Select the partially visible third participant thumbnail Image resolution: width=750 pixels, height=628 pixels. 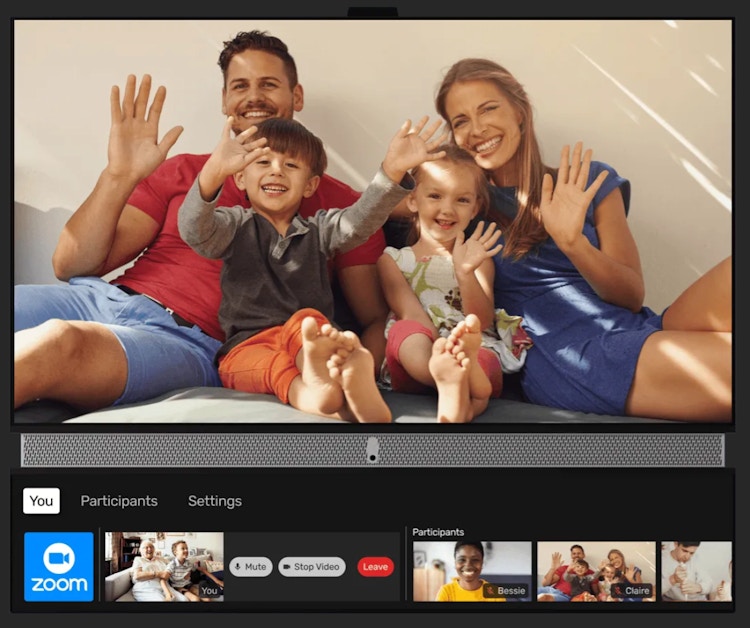696,571
